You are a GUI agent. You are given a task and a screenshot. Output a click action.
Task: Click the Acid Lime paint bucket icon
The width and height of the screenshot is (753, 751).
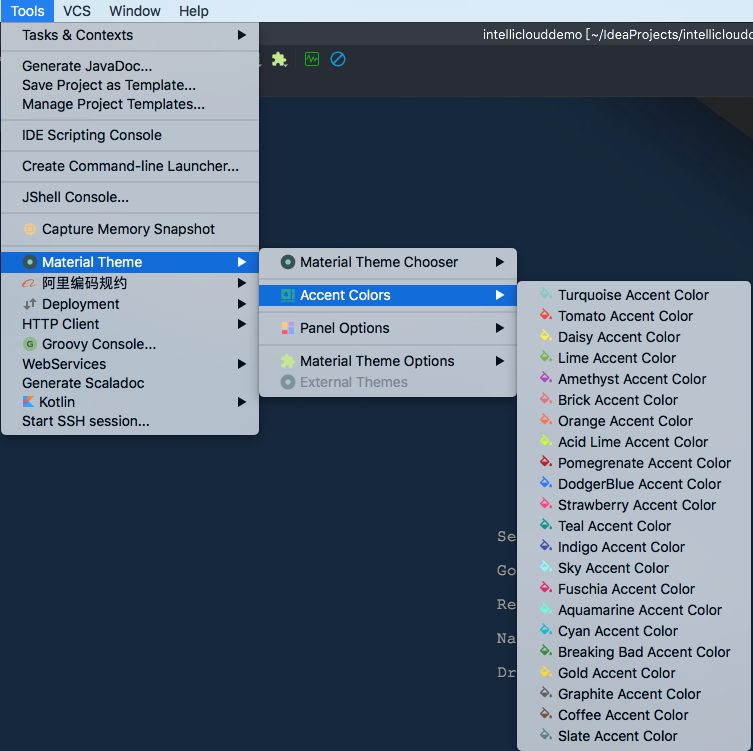pyautogui.click(x=546, y=441)
